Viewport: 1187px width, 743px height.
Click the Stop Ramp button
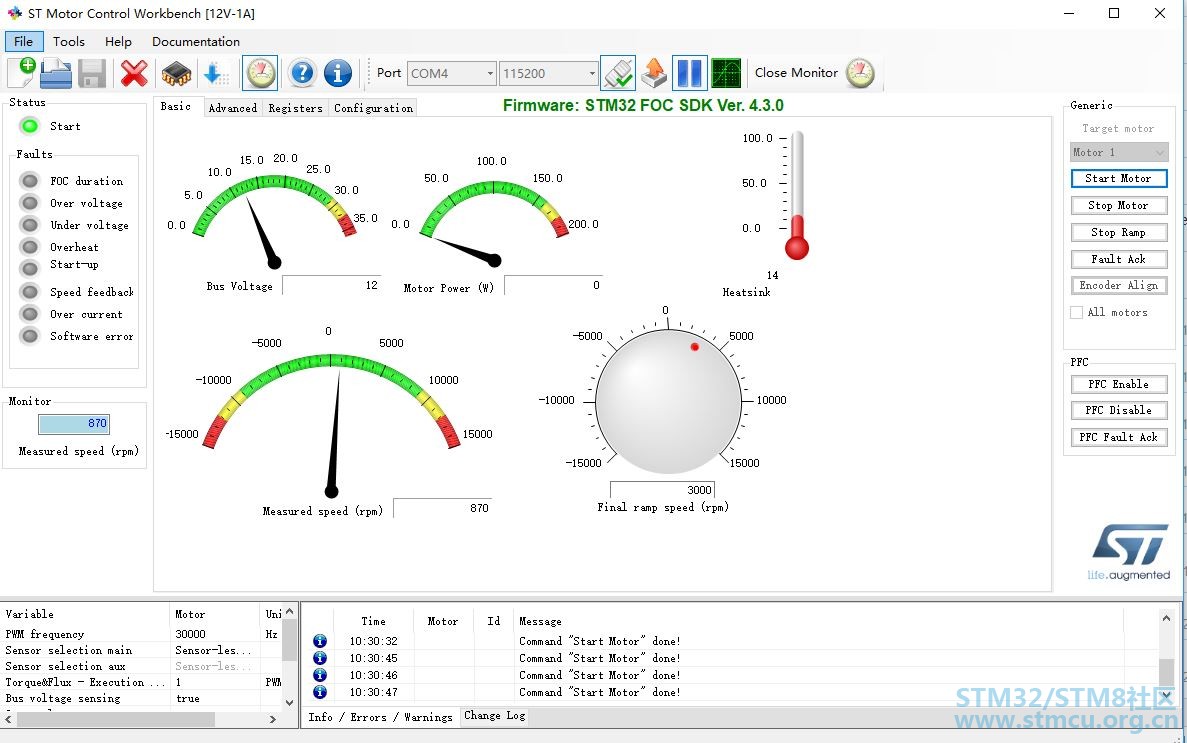[x=1119, y=233]
